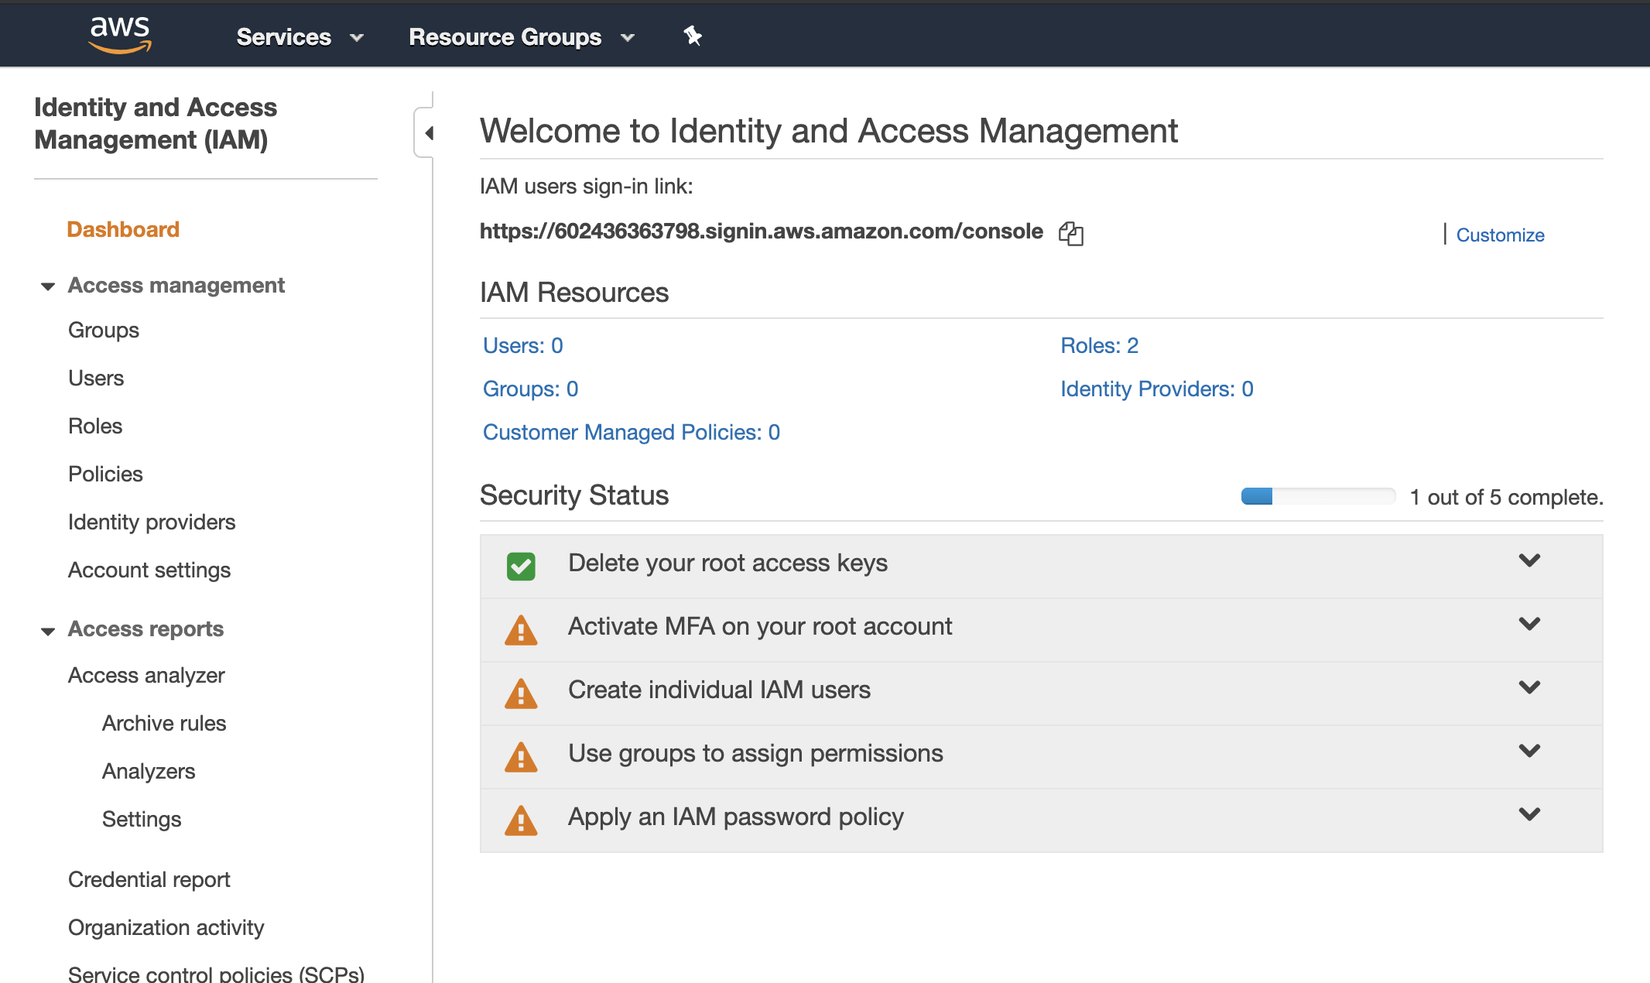This screenshot has width=1650, height=983.
Task: Collapse the sidebar with the arrow handle
Action: [427, 133]
